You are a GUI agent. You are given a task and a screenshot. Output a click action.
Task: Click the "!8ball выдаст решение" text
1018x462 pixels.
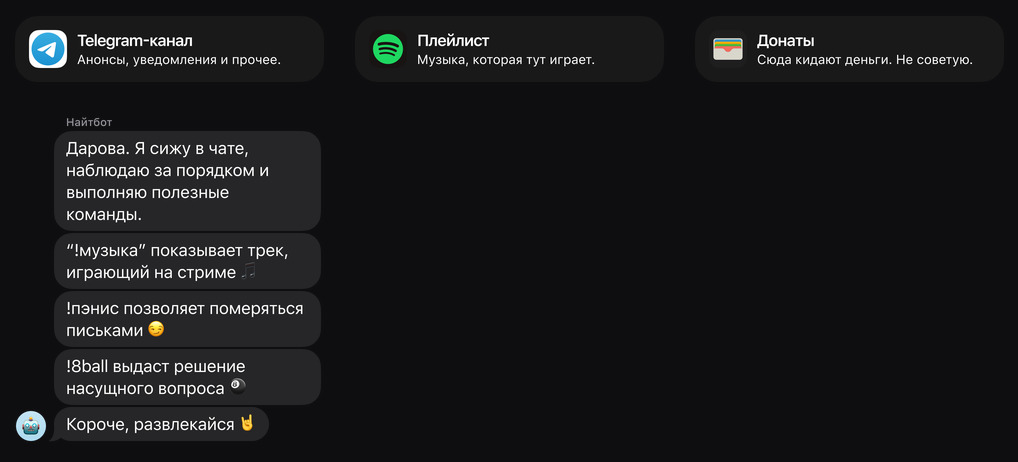(155, 367)
